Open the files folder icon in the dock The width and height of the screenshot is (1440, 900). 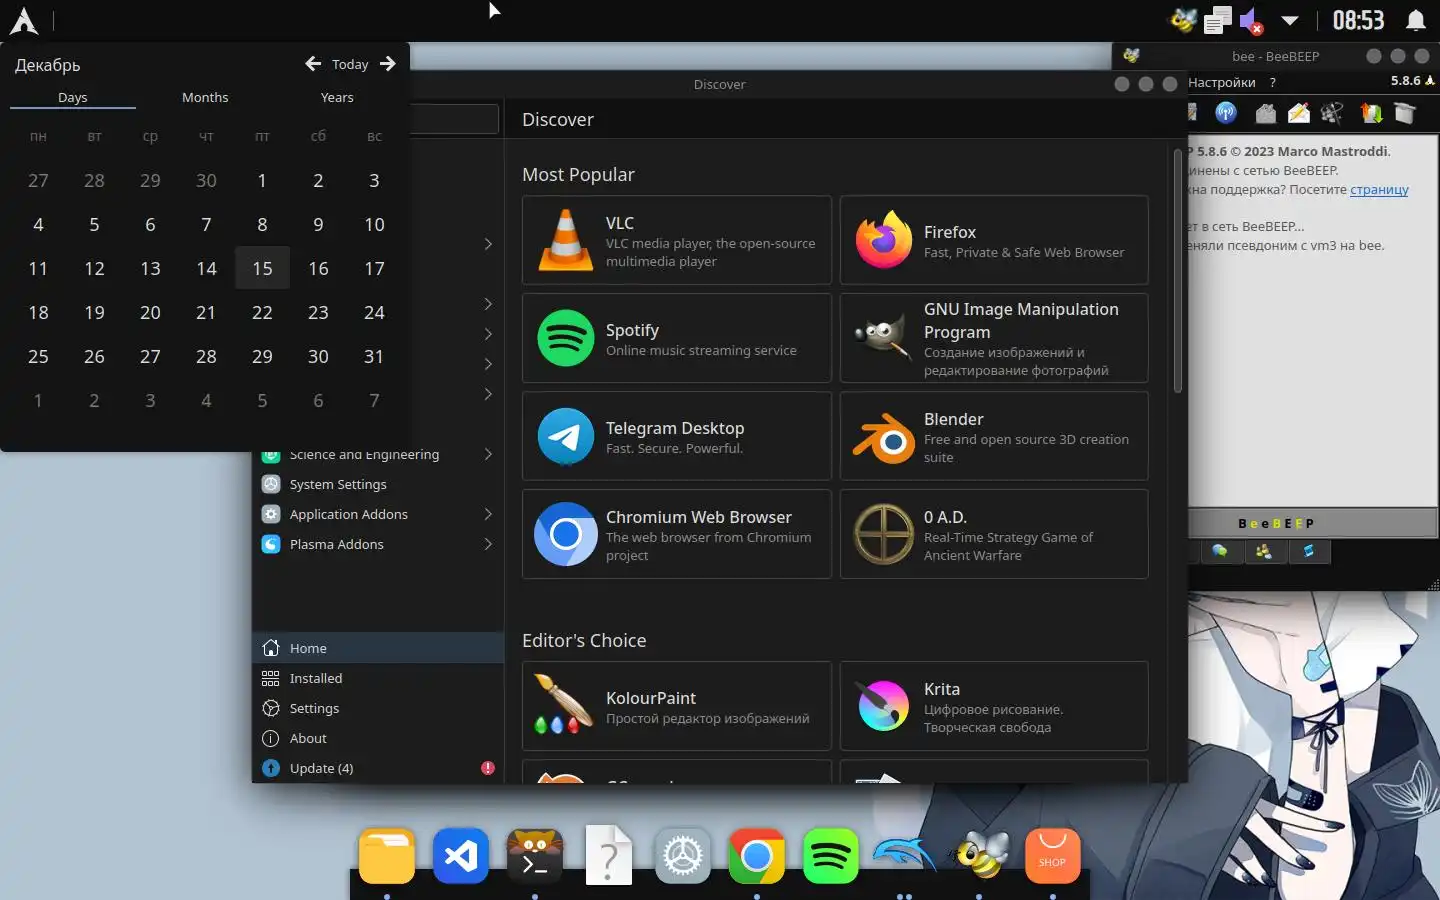tap(387, 856)
